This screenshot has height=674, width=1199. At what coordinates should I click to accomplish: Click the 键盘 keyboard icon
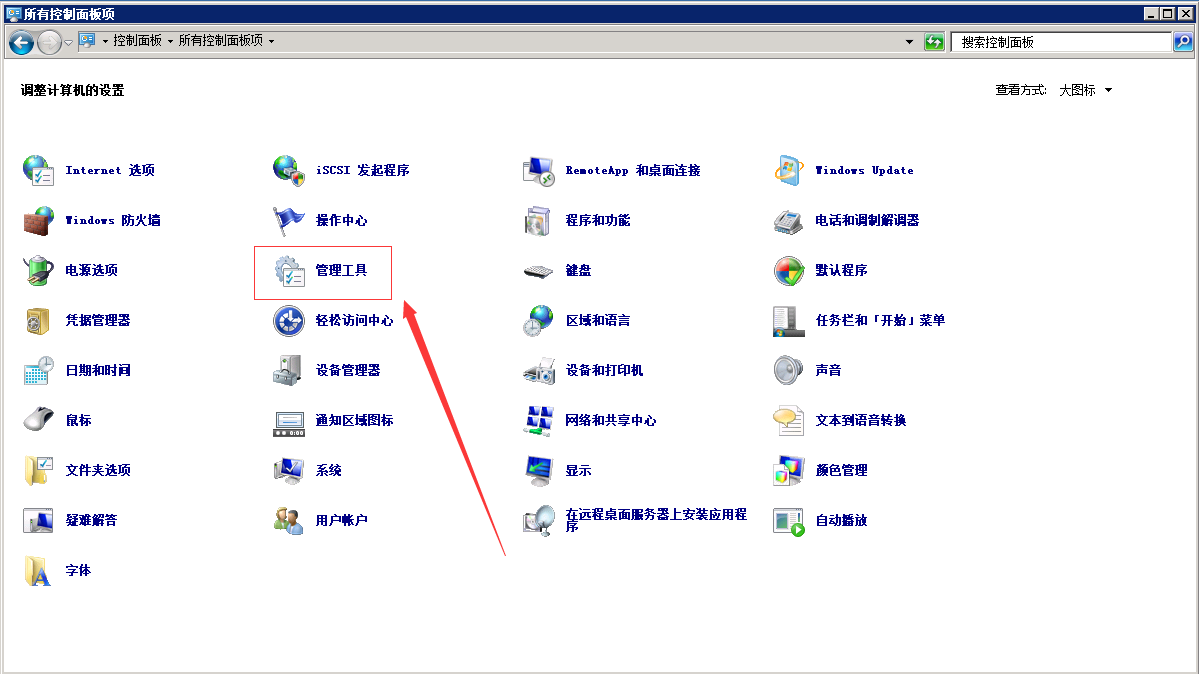click(x=538, y=270)
